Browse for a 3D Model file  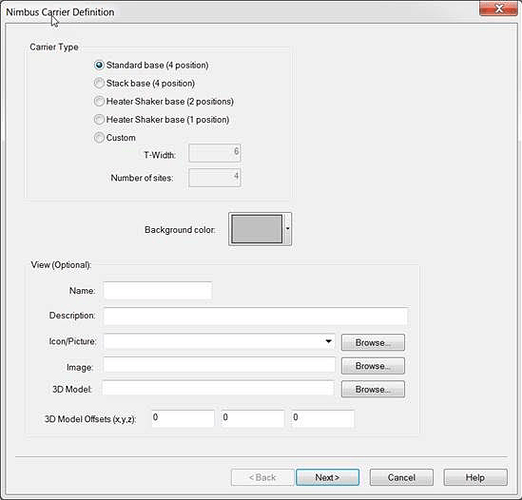pyautogui.click(x=373, y=389)
